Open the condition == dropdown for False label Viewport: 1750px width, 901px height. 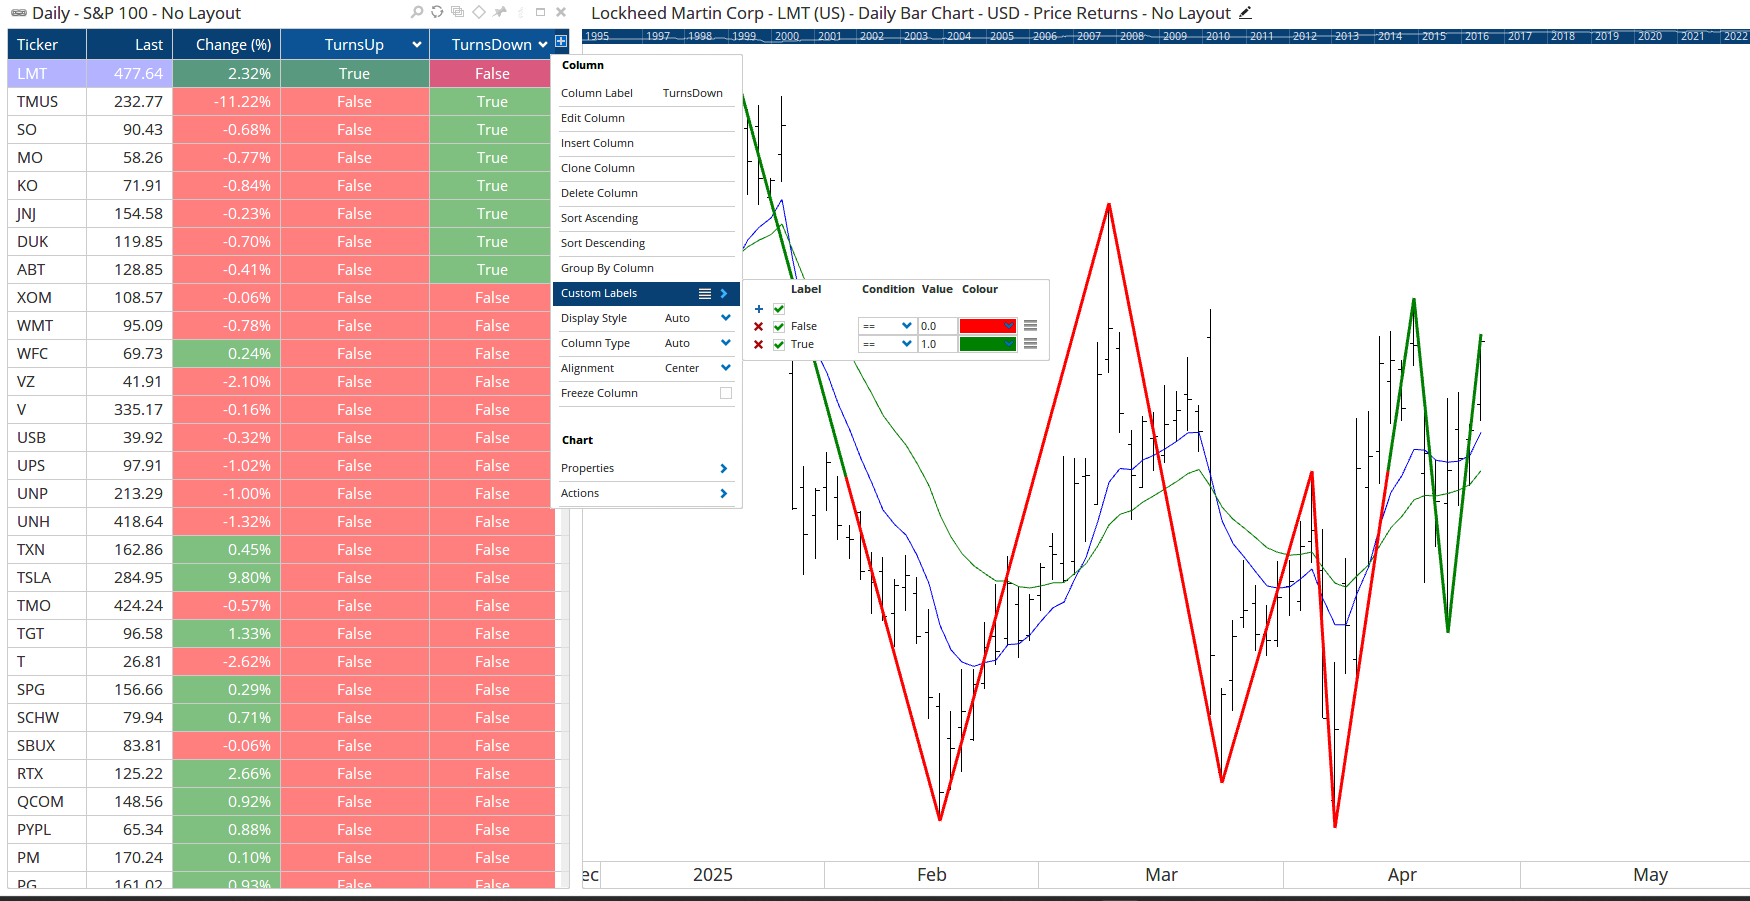888,326
